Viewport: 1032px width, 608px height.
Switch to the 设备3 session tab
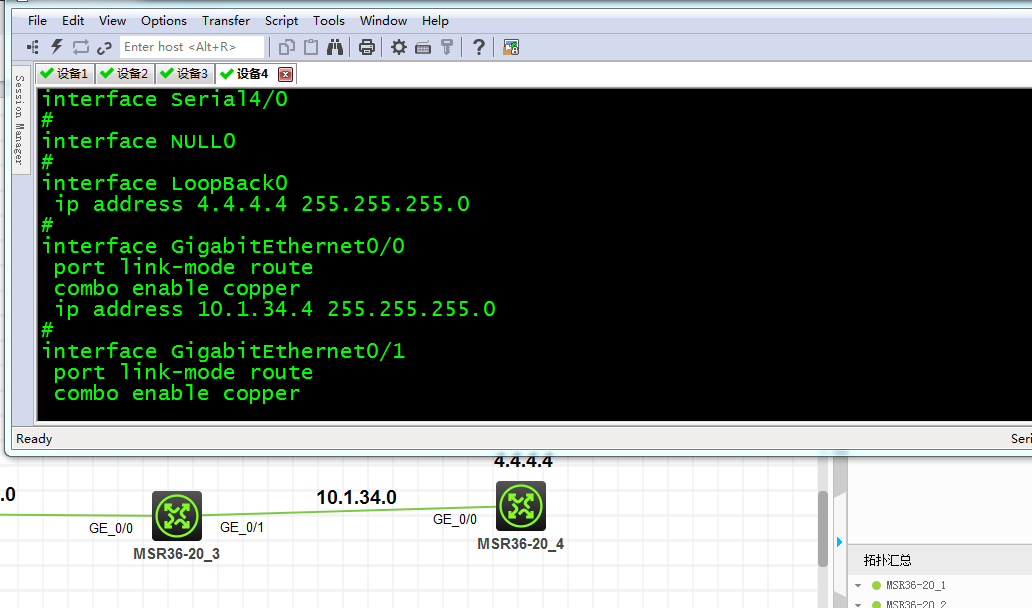tap(185, 74)
